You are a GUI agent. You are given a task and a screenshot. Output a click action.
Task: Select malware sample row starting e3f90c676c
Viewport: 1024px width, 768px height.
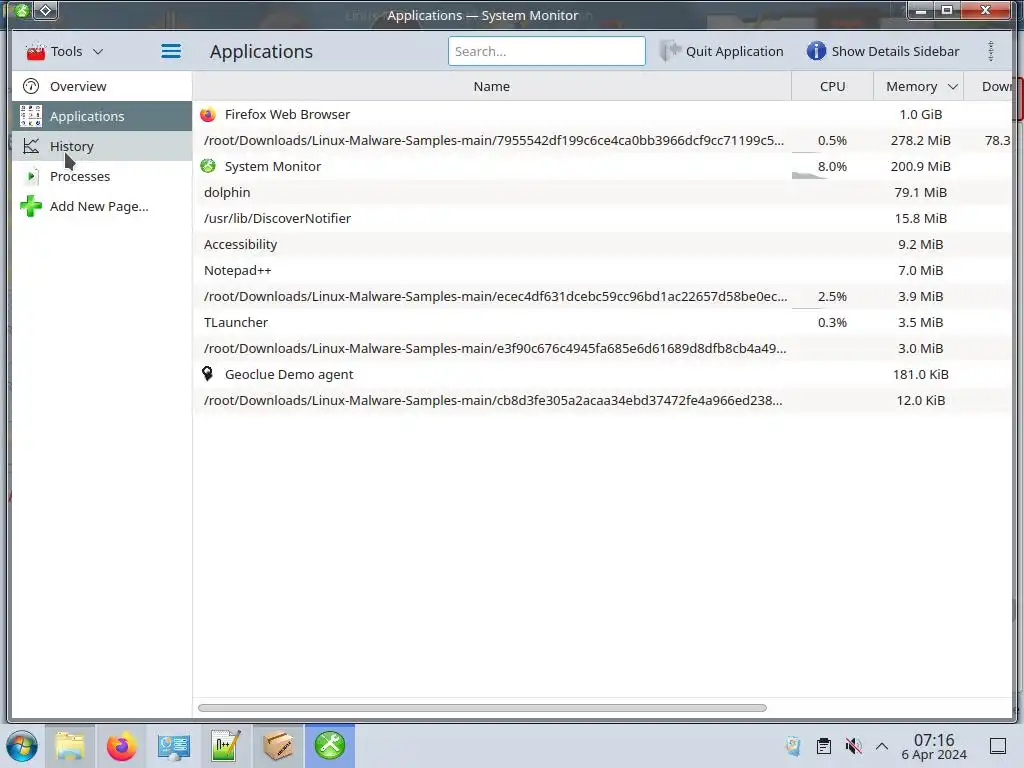(x=602, y=349)
